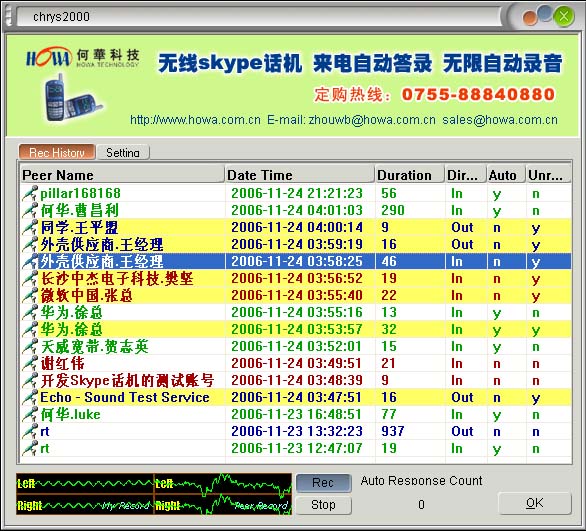
Task: Select the 天威宽带.贺志英 record
Action: 295,346
